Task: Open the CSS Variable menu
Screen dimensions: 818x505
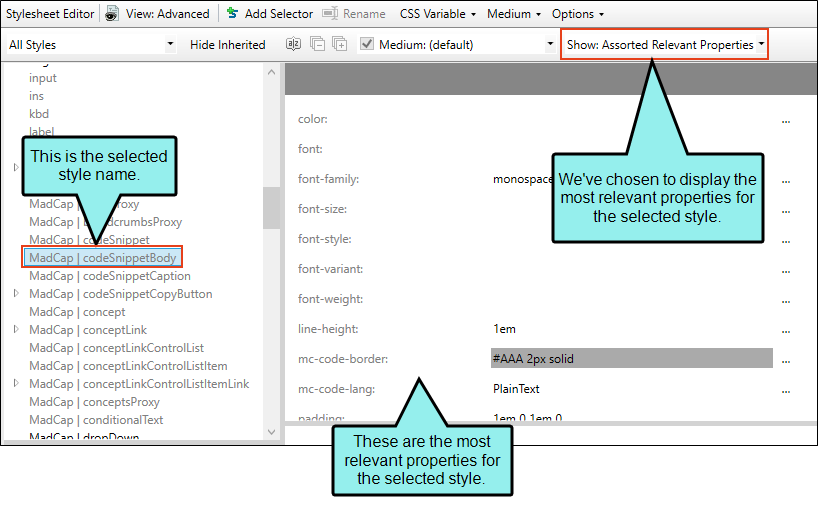Action: pos(438,14)
